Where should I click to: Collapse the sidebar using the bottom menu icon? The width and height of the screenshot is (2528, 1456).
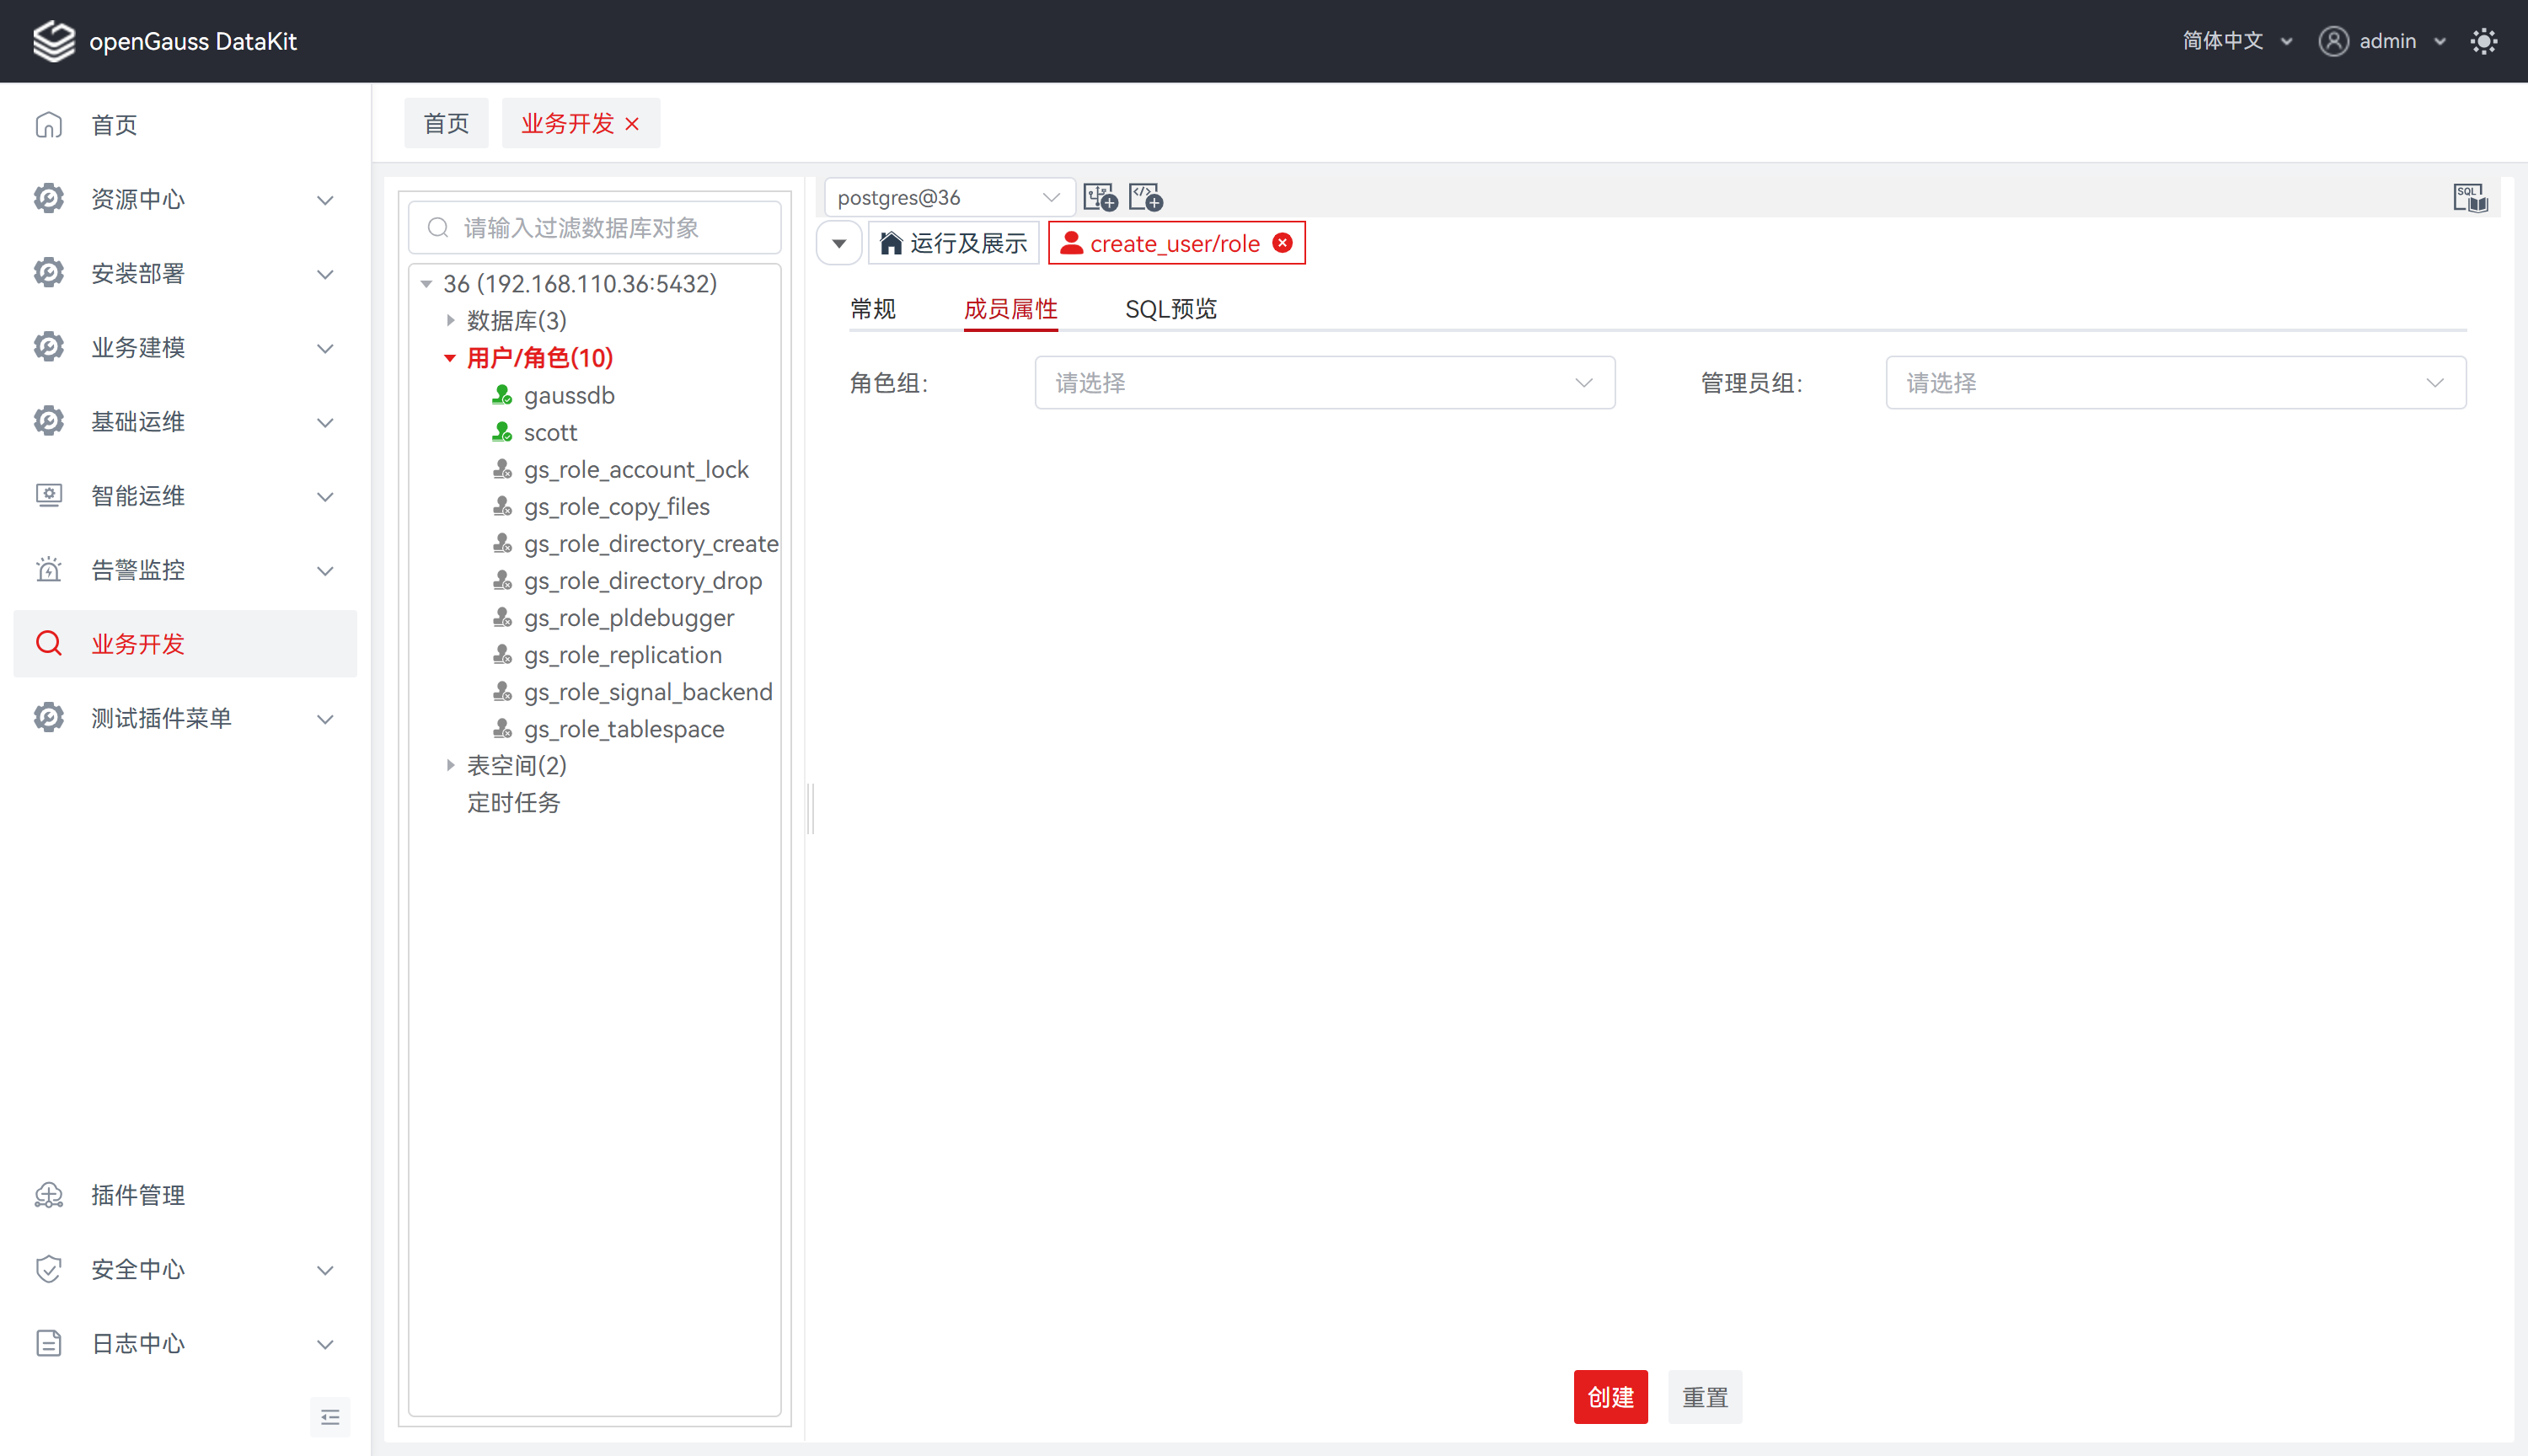330,1417
